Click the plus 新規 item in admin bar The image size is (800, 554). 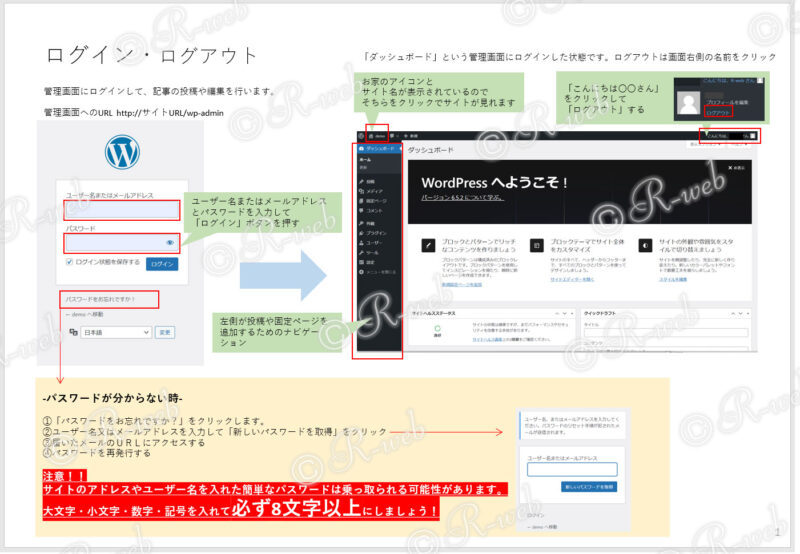click(411, 136)
